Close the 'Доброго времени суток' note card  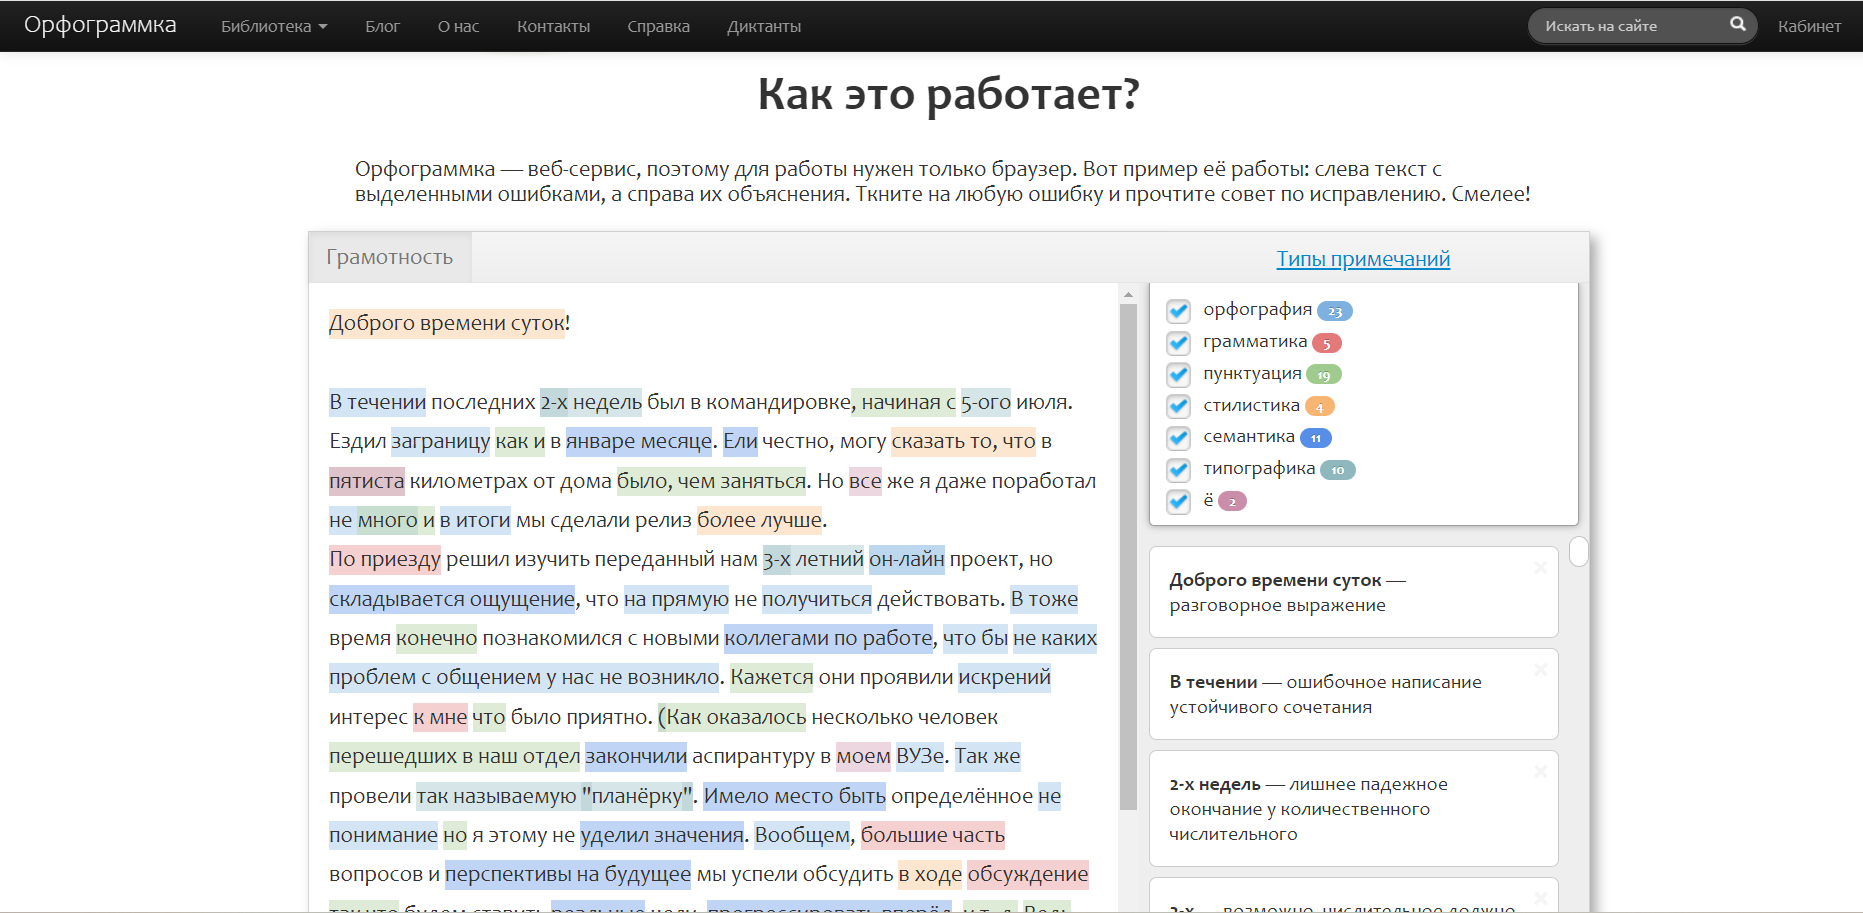coord(1541,568)
